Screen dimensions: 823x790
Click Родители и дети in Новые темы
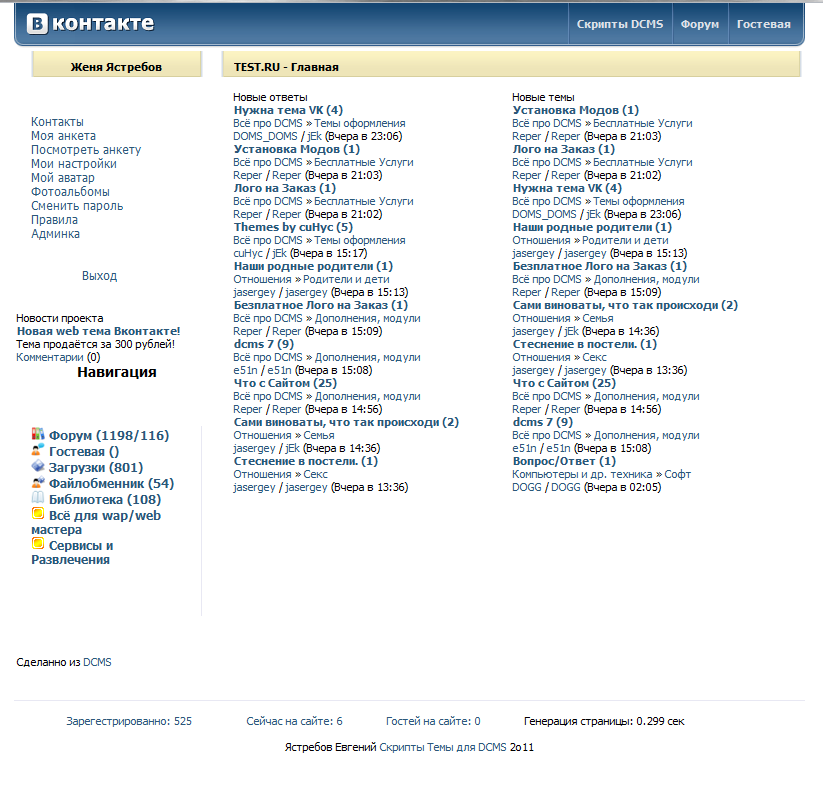pyautogui.click(x=625, y=240)
